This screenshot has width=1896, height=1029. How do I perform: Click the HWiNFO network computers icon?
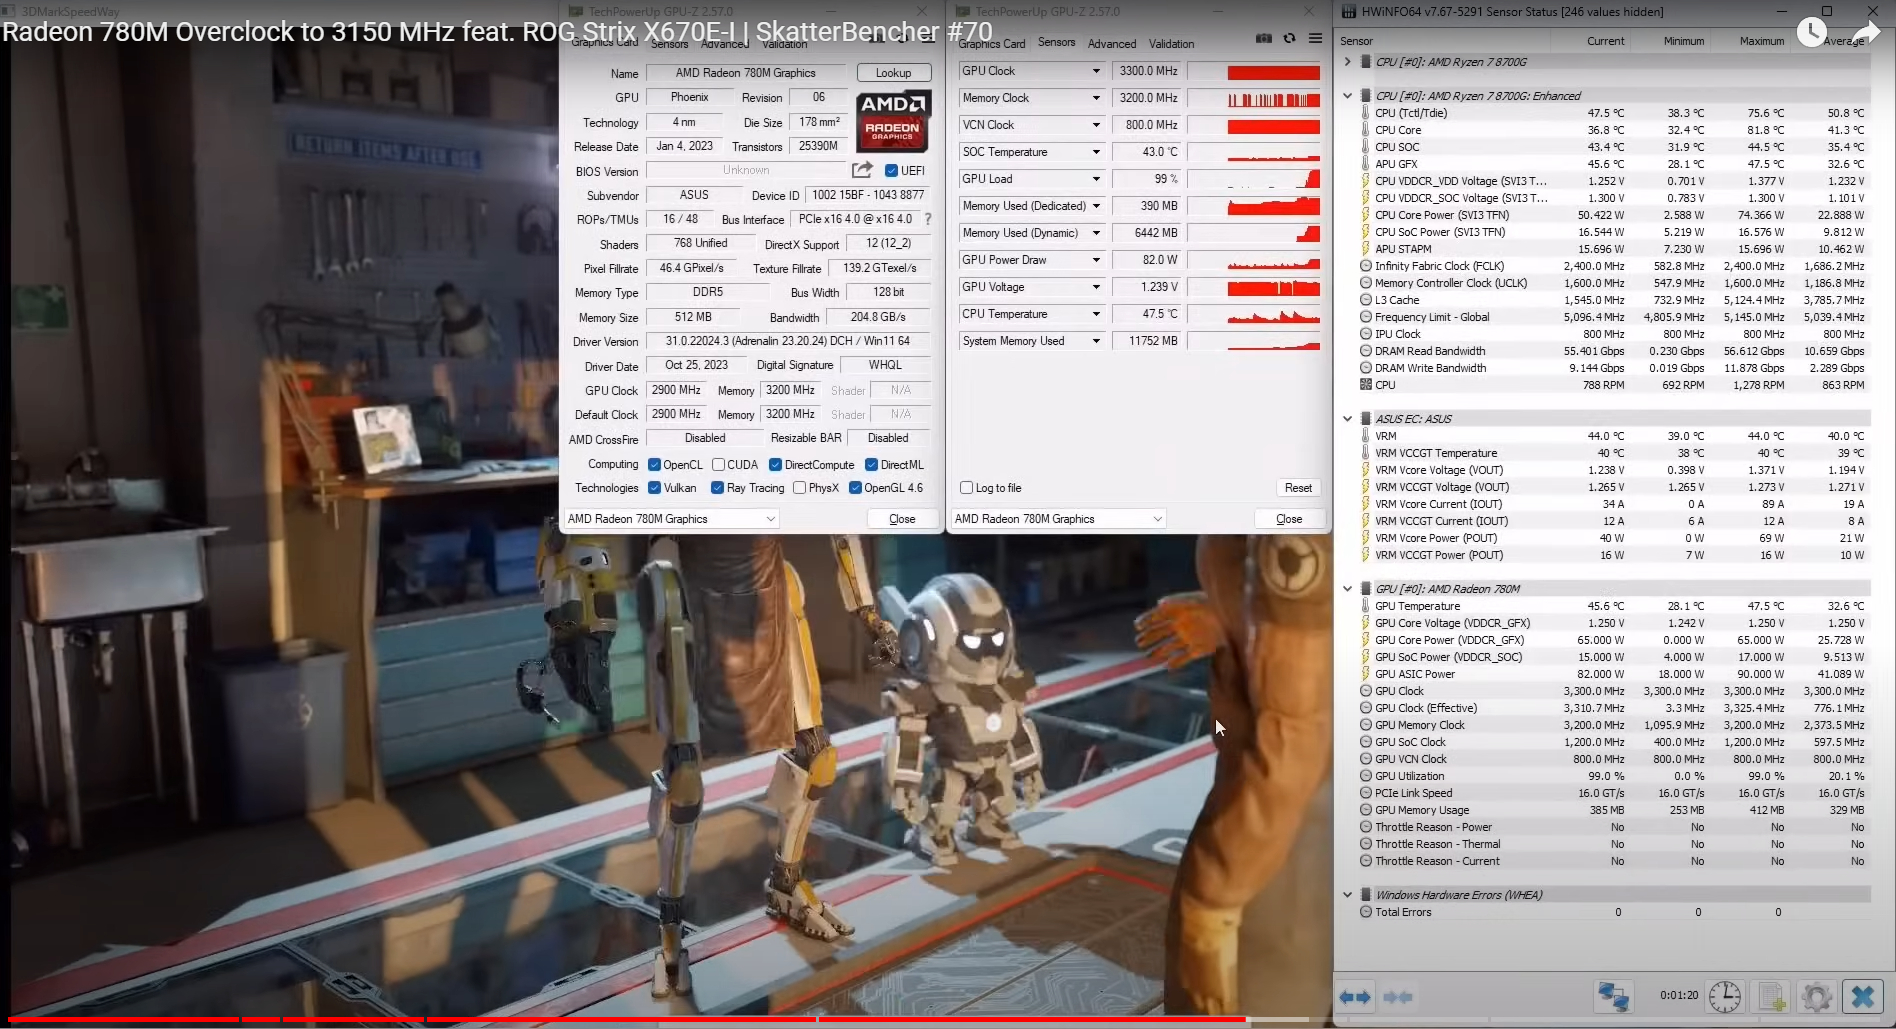[1612, 996]
